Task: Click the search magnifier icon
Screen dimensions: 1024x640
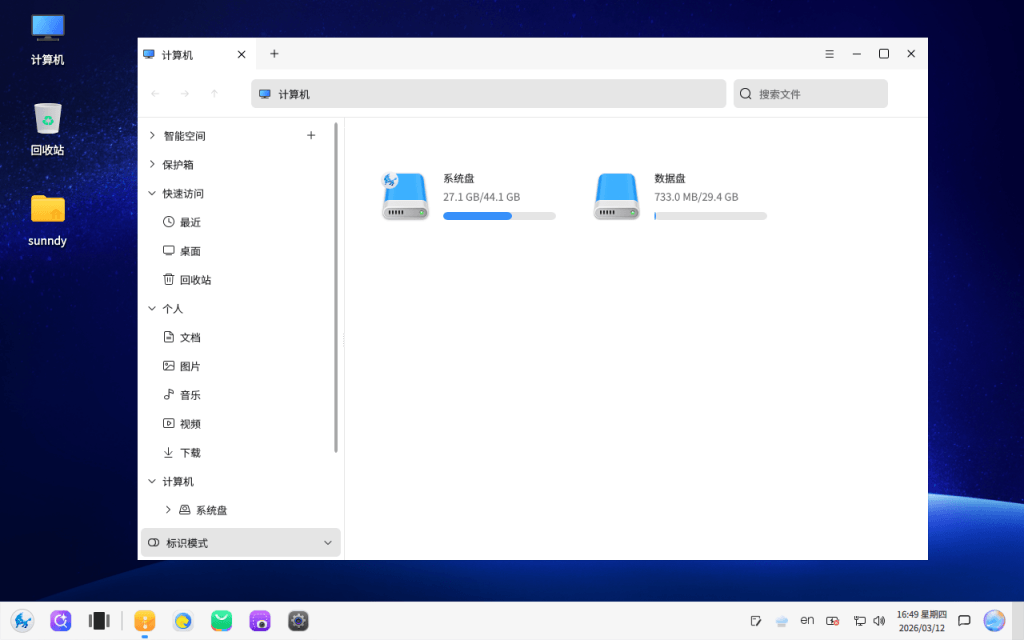Action: coord(745,94)
